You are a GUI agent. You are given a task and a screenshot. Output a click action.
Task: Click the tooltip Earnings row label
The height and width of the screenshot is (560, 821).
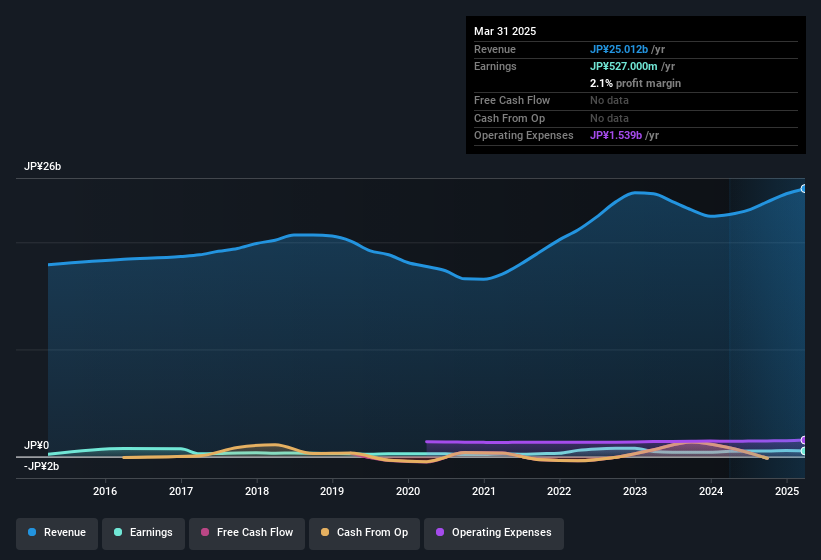point(495,66)
